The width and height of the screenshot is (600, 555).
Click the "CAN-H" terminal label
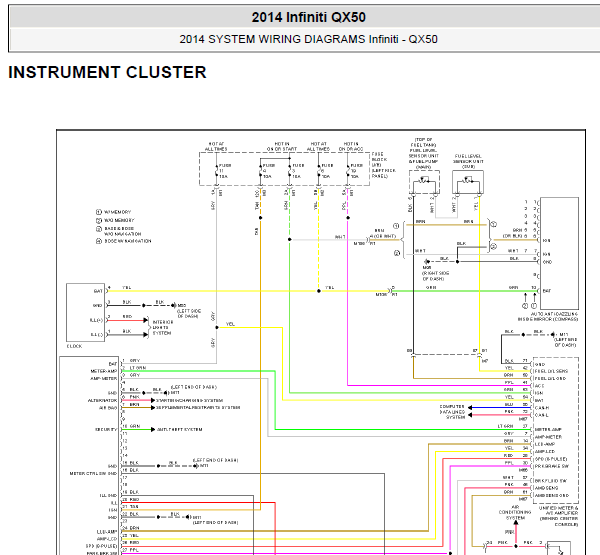coord(541,408)
